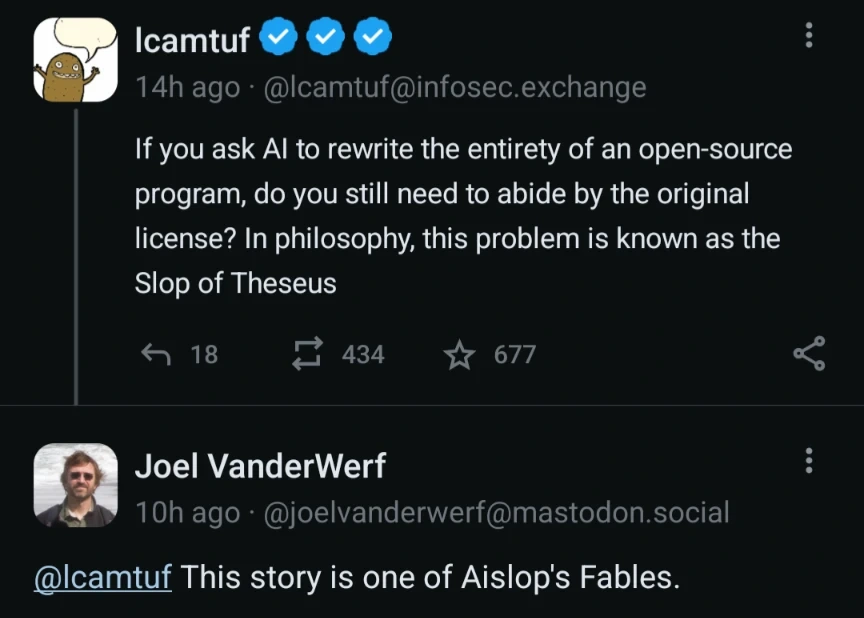The image size is (864, 618).
Task: Open the @joelvanderwerf@mastodon.social handle
Action: coord(495,513)
